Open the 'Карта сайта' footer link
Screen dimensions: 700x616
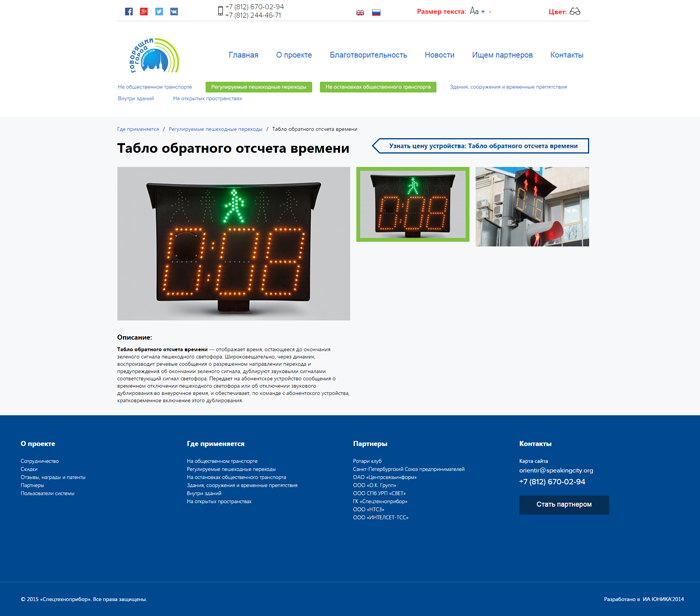(x=533, y=461)
